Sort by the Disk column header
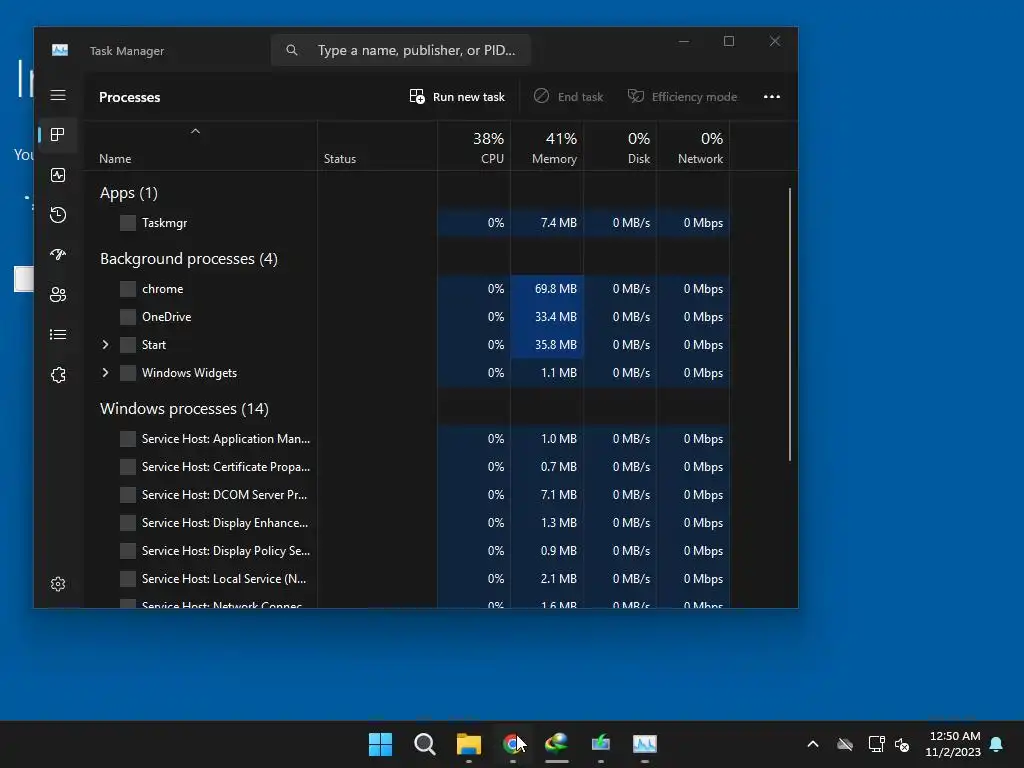Screen dimensions: 1024x768 click(x=620, y=148)
